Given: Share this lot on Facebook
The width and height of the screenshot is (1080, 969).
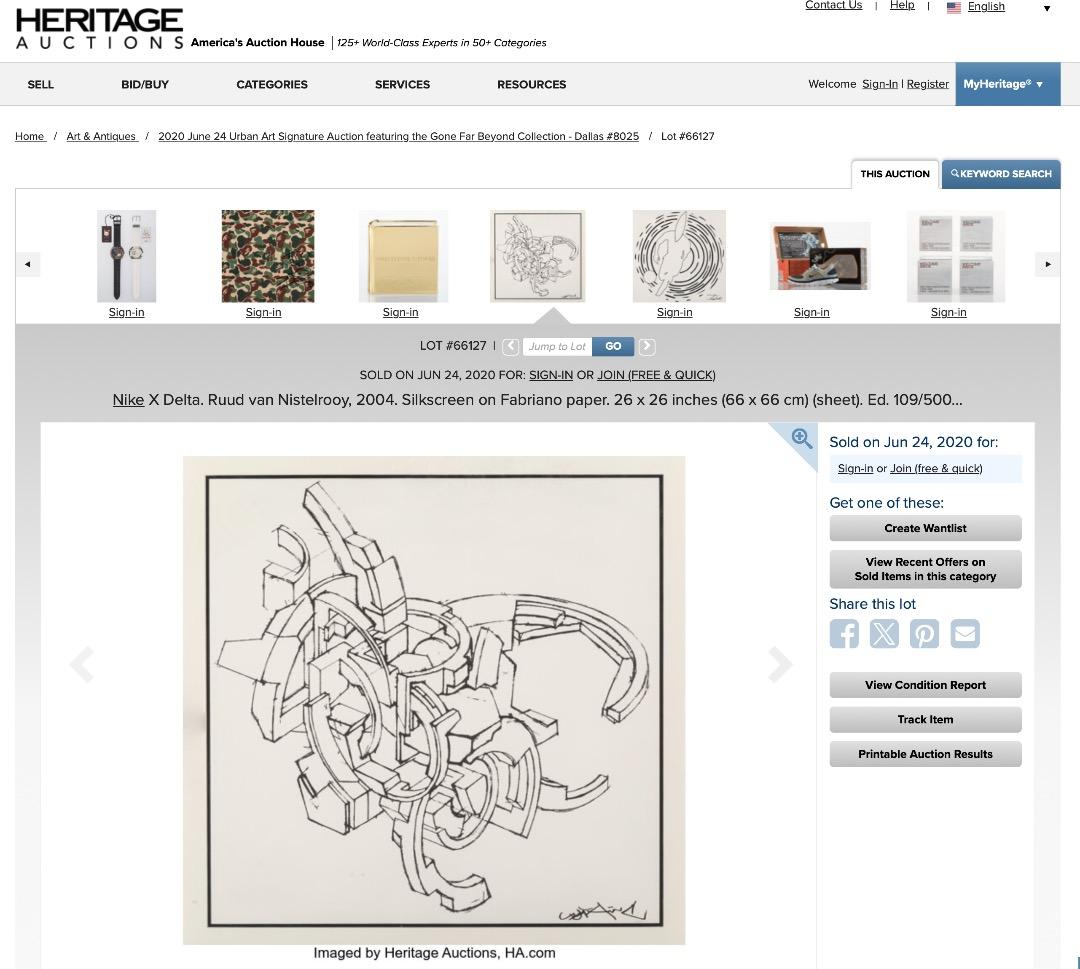Looking at the screenshot, I should point(844,634).
